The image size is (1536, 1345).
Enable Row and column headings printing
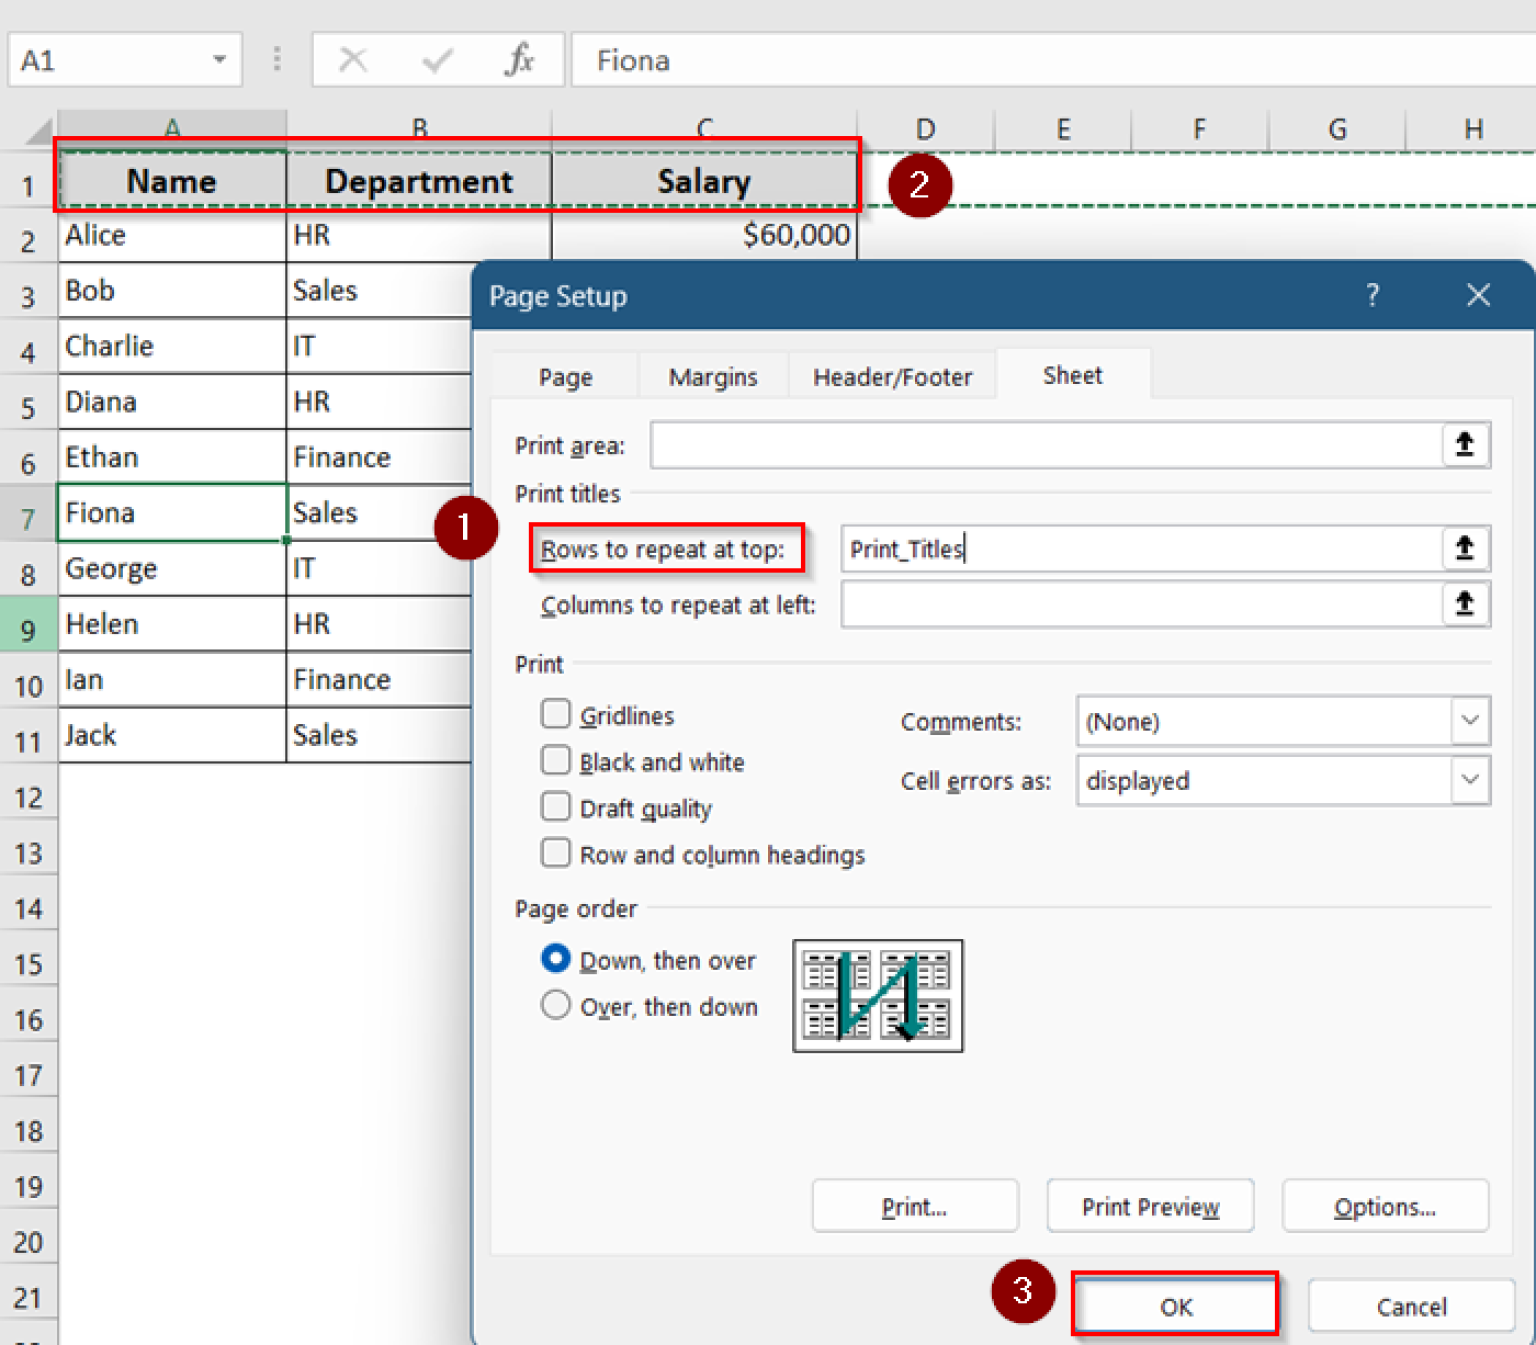coord(556,852)
